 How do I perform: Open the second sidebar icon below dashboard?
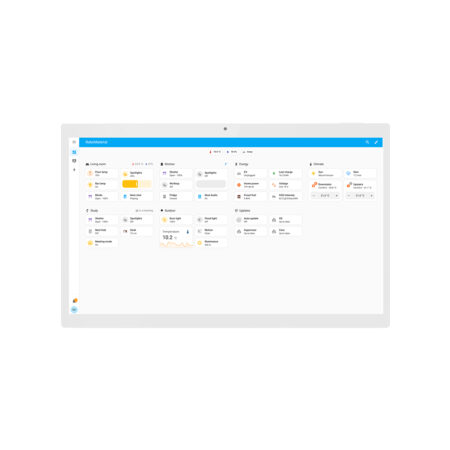74,161
